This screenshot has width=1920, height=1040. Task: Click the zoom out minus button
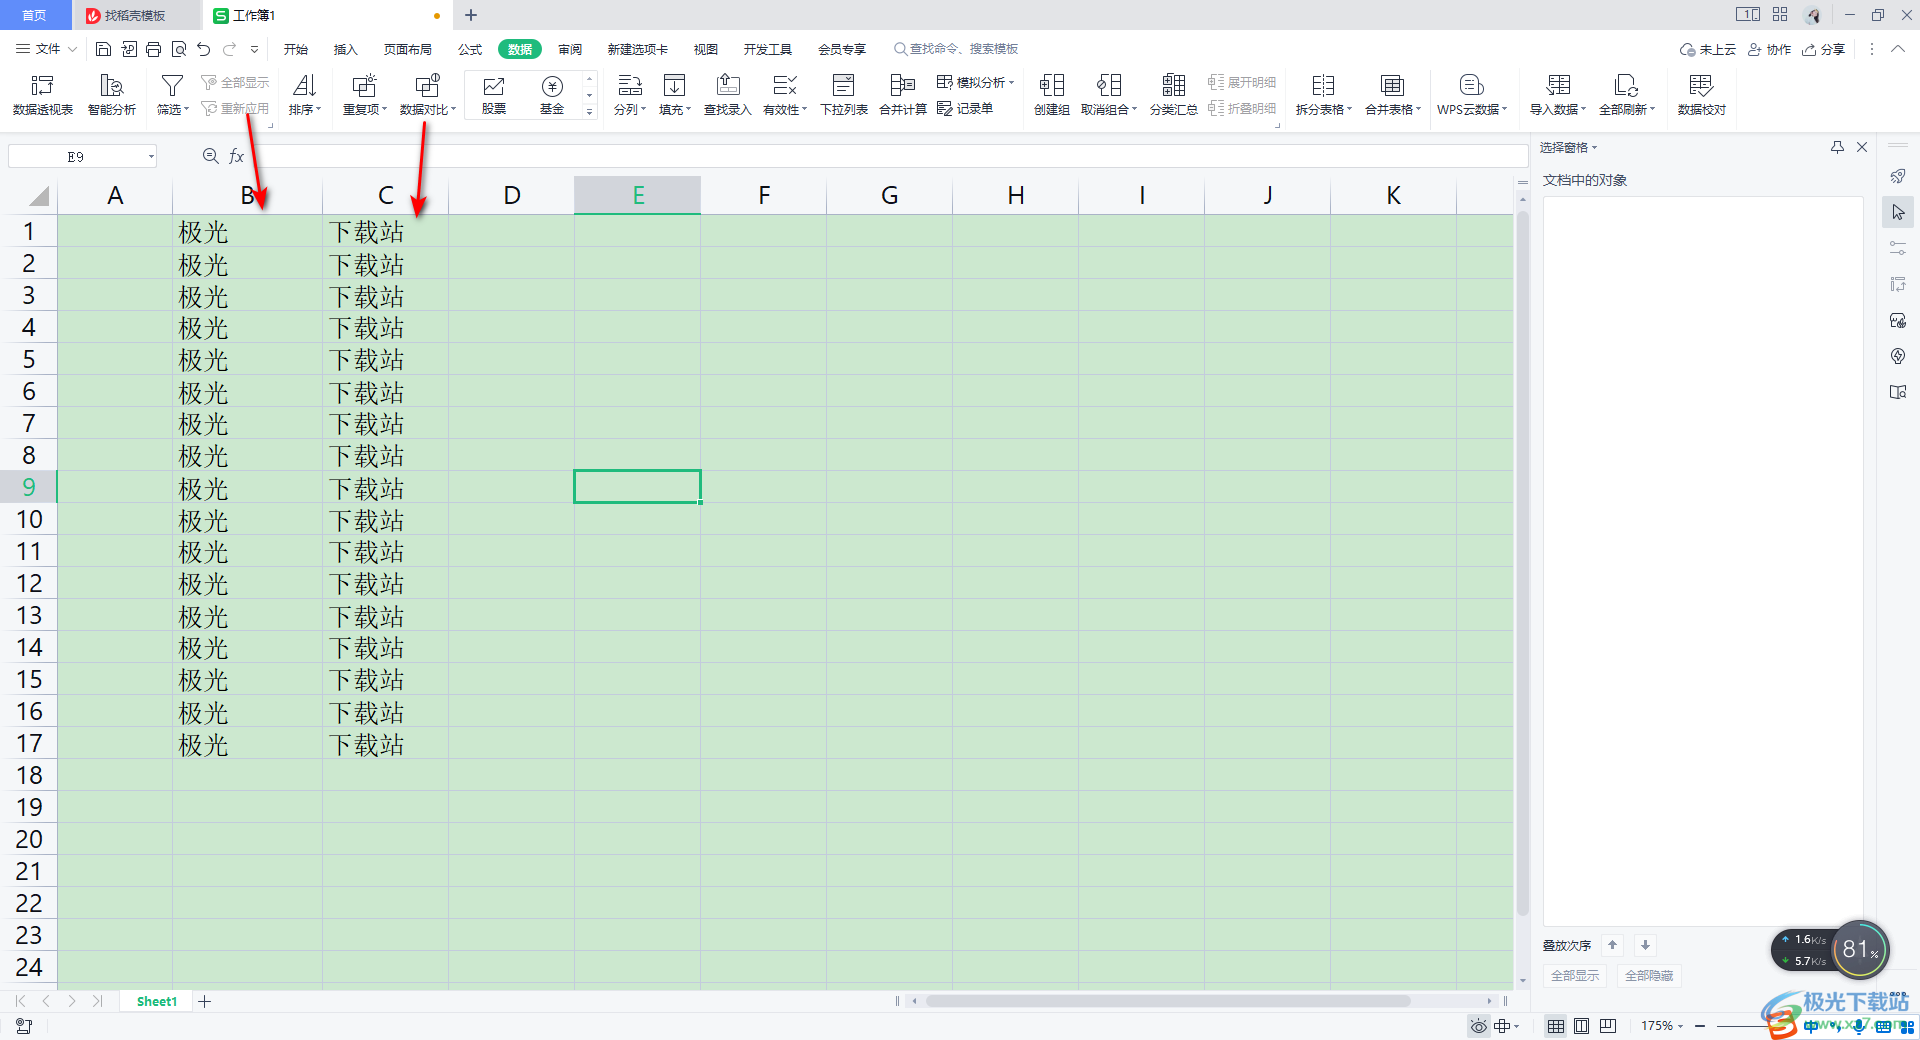[1700, 1026]
